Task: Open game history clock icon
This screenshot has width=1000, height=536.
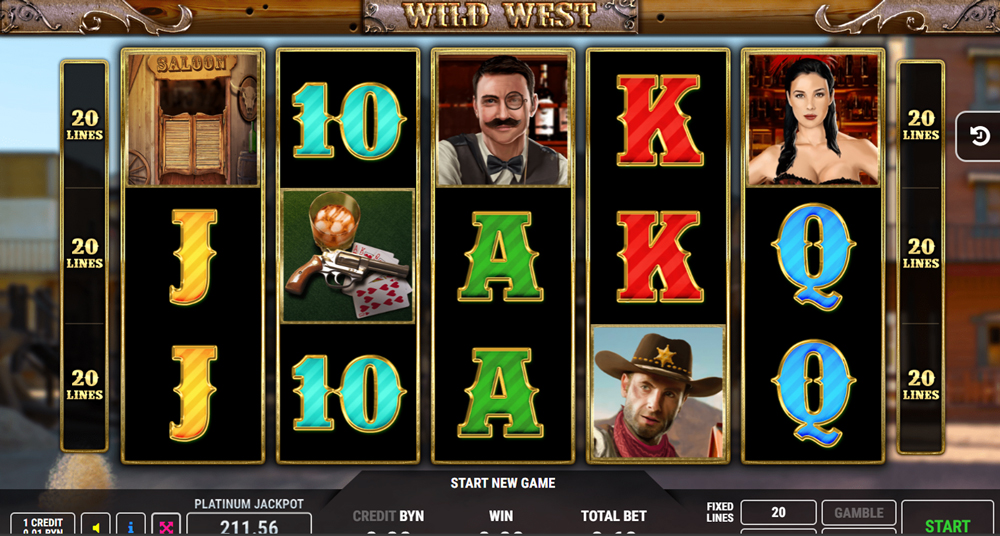Action: click(x=980, y=137)
